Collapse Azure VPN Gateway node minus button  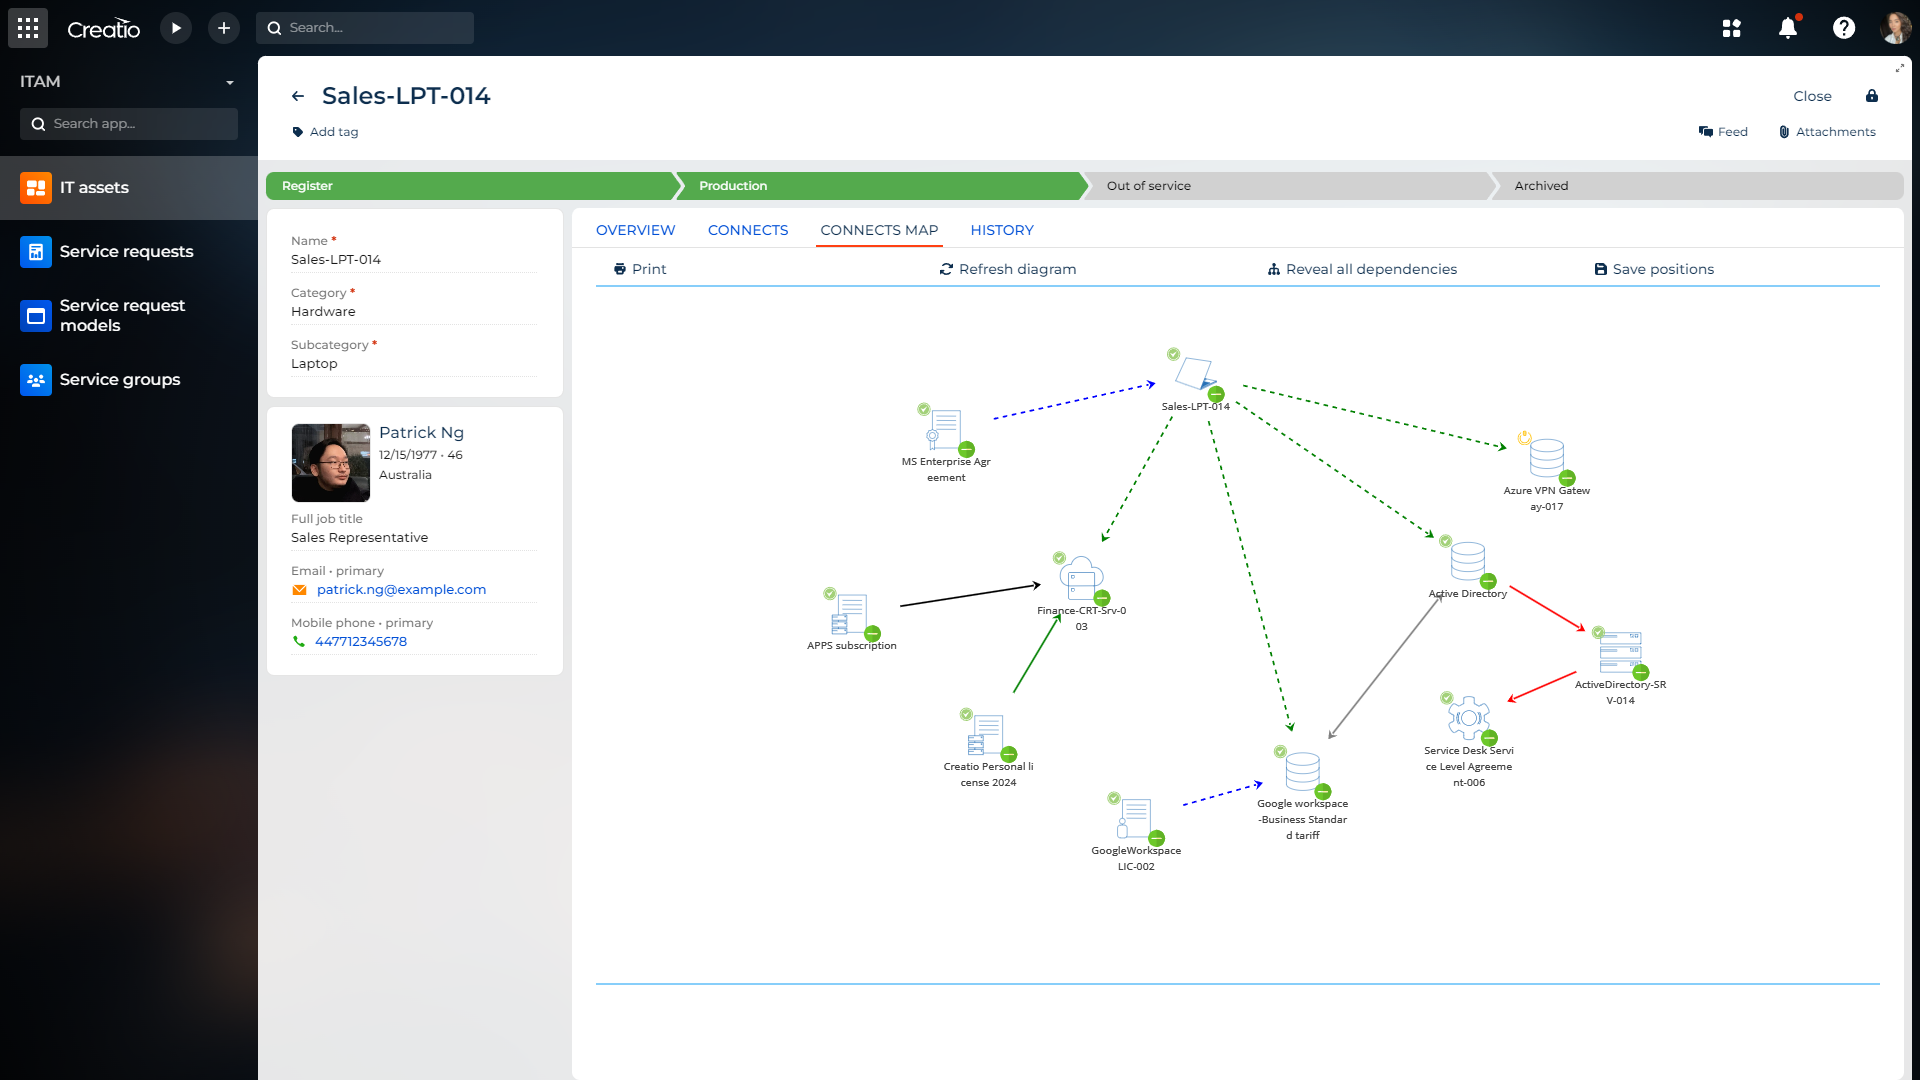click(1567, 478)
